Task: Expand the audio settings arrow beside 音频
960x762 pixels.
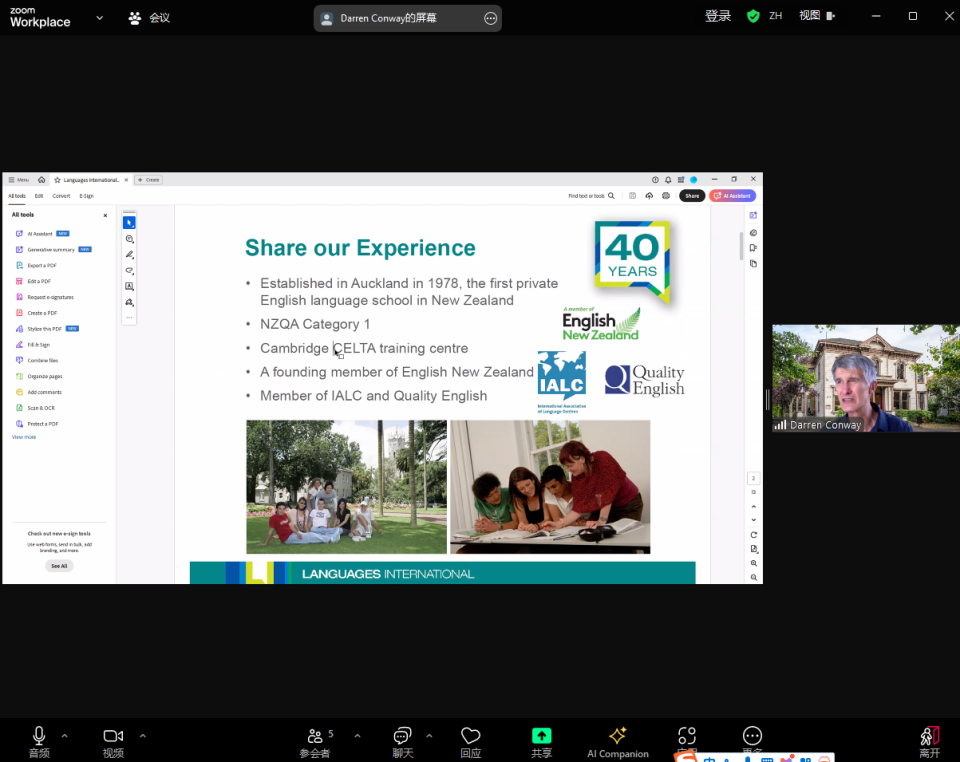Action: pyautogui.click(x=65, y=736)
